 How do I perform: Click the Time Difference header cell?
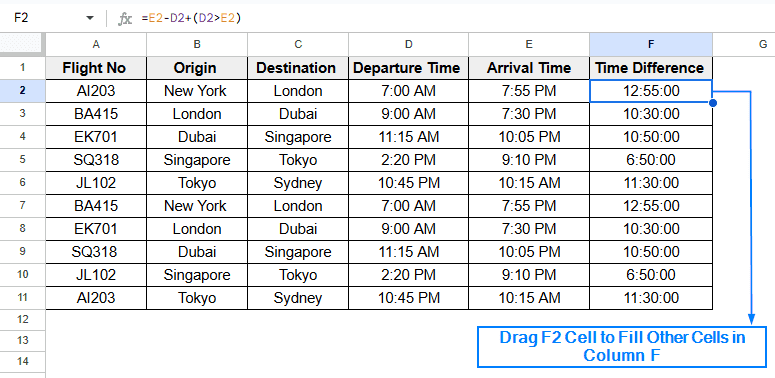click(x=651, y=68)
